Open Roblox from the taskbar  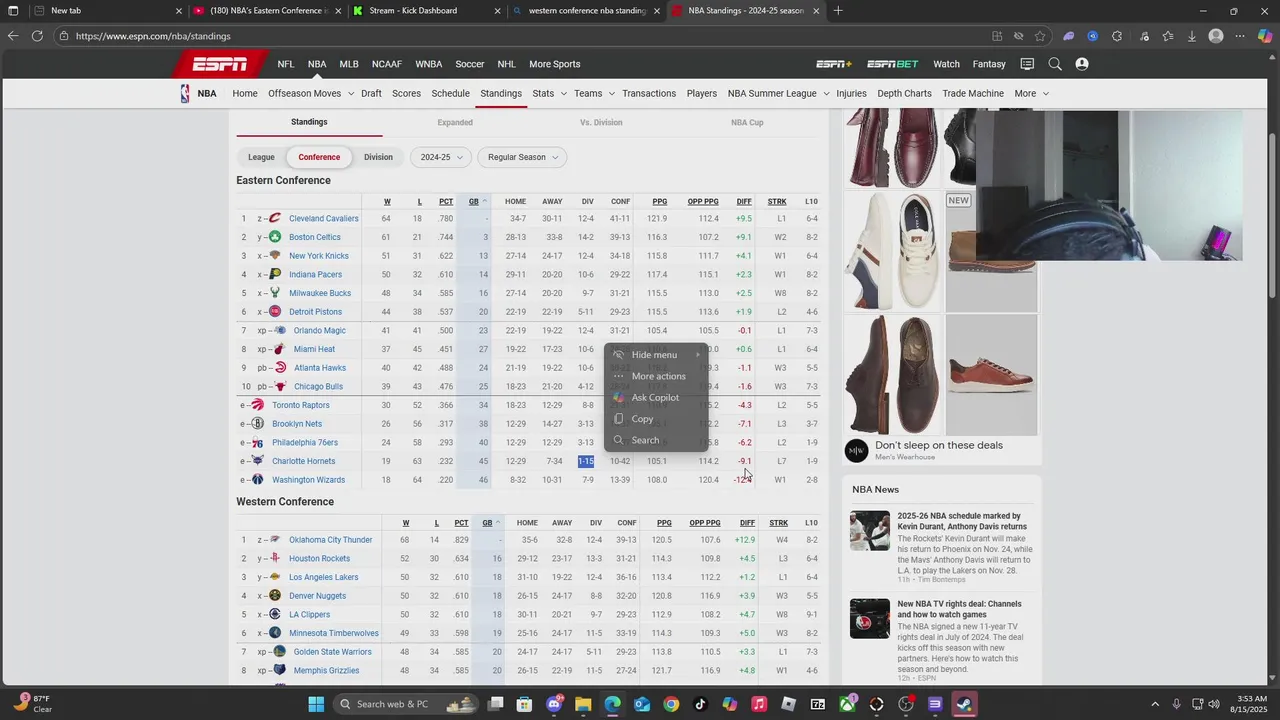point(788,704)
